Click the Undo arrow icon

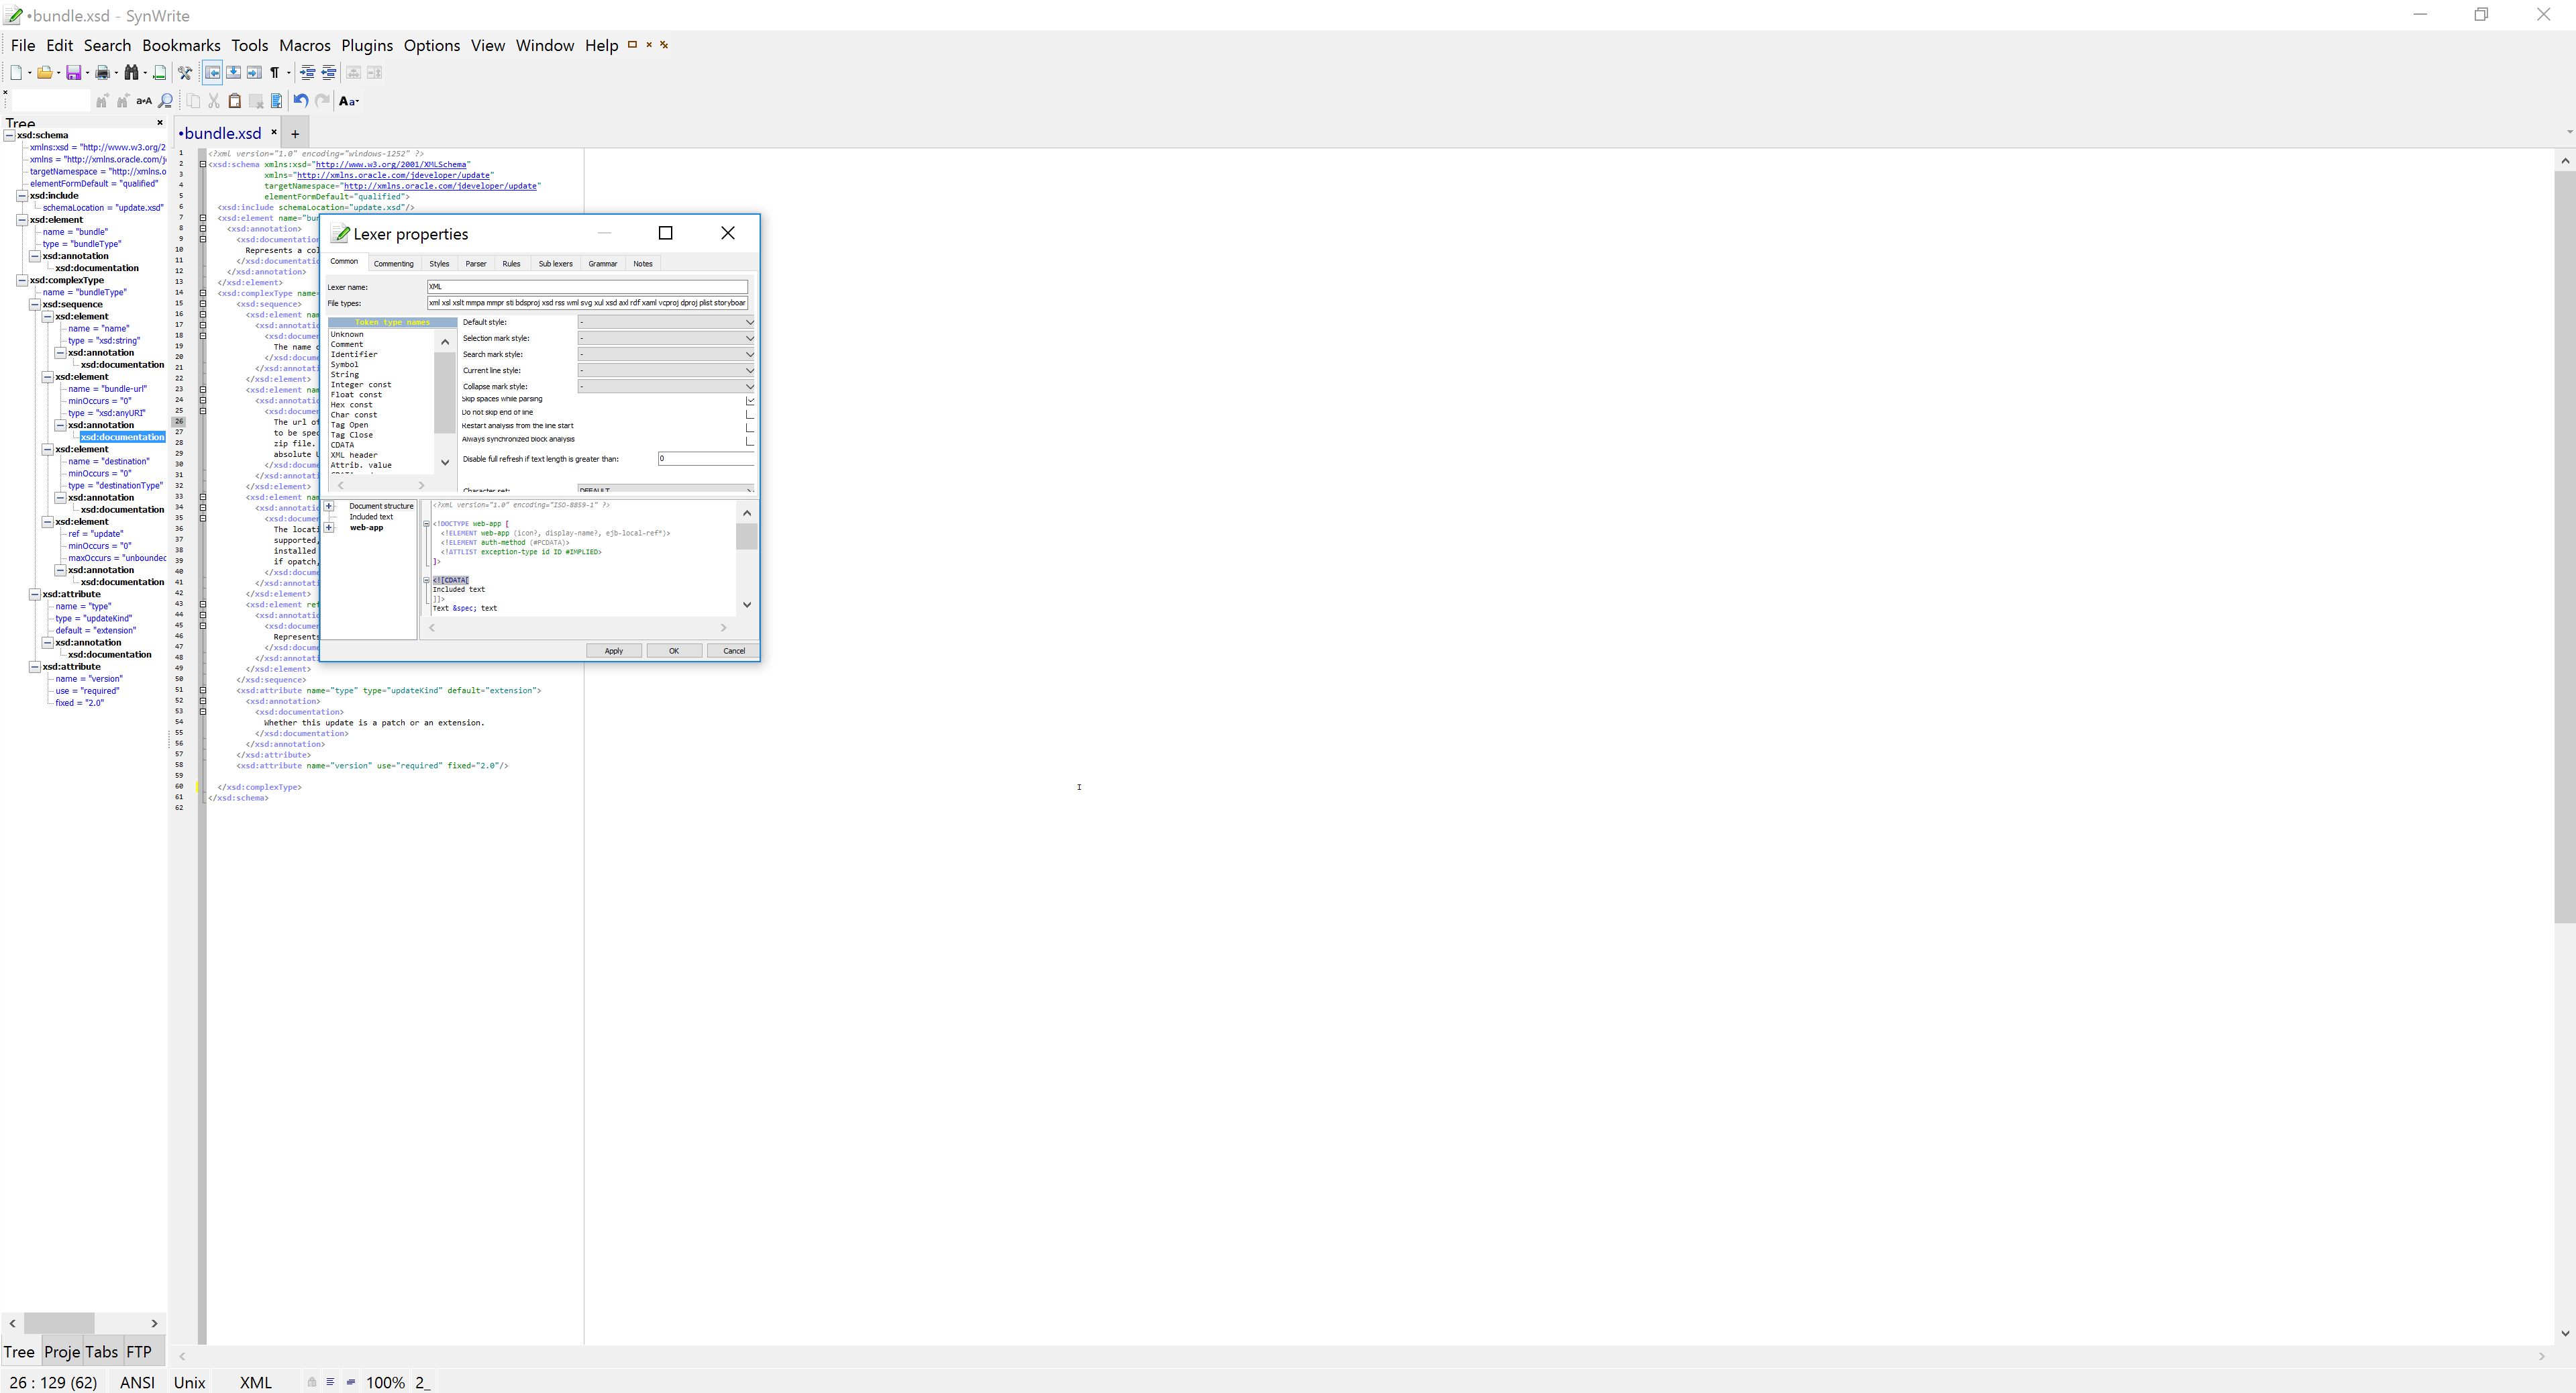[300, 101]
